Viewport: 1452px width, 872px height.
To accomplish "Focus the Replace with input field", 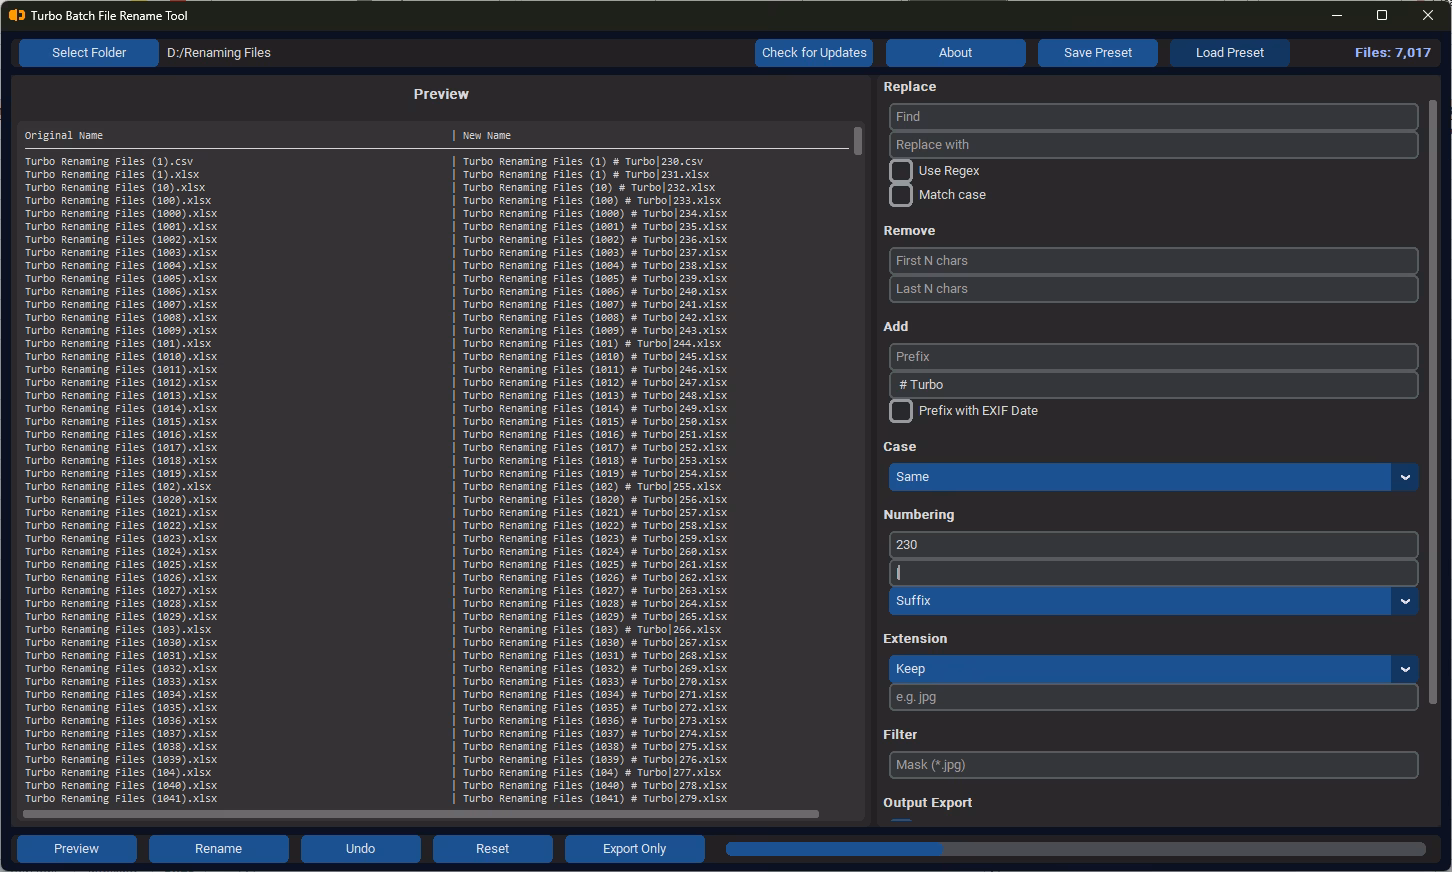I will [1153, 145].
